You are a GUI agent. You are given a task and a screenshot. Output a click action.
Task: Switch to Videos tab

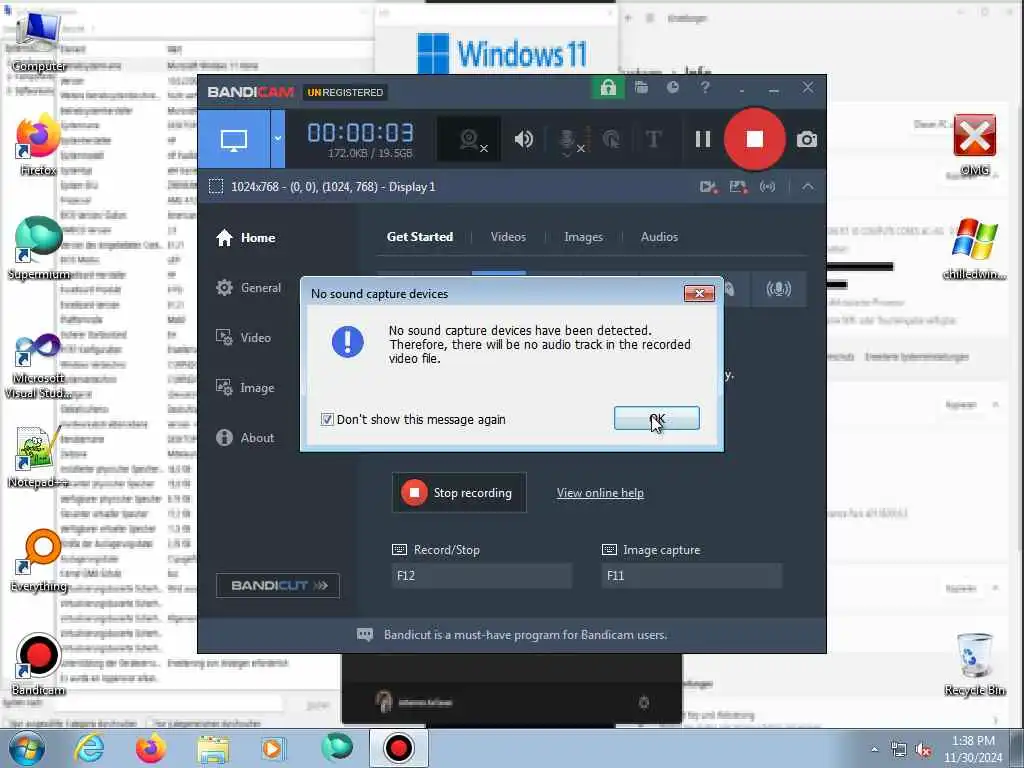point(508,237)
